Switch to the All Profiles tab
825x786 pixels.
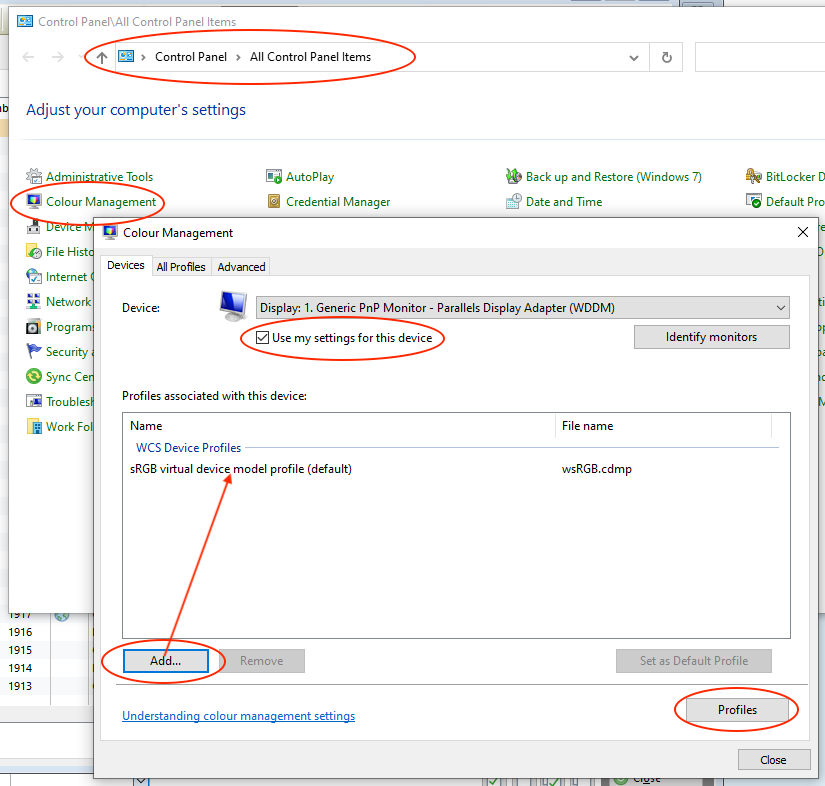[x=181, y=267]
